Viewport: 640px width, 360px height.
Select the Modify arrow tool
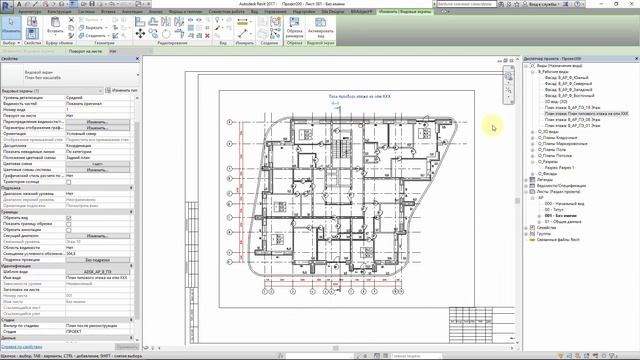point(11,27)
